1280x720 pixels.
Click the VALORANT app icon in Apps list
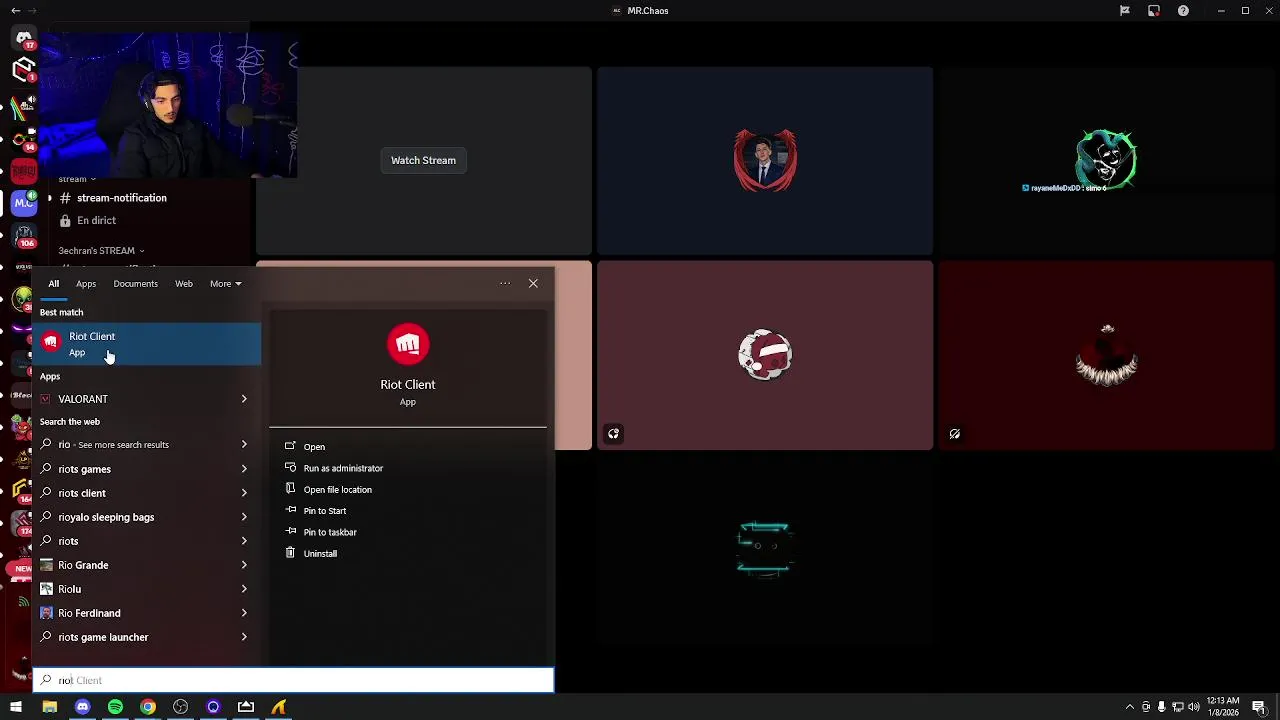[46, 399]
